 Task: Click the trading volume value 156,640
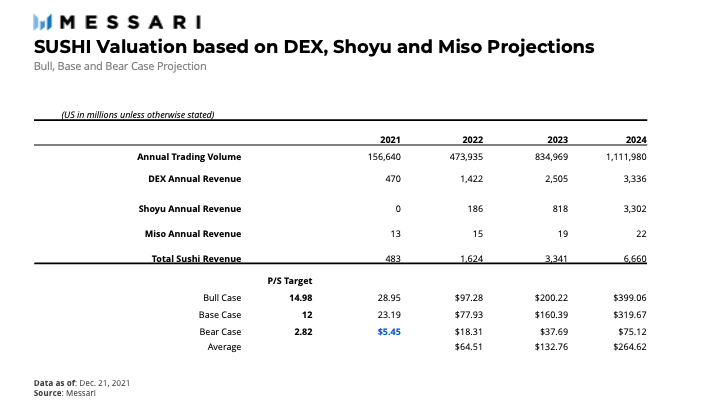(x=384, y=157)
